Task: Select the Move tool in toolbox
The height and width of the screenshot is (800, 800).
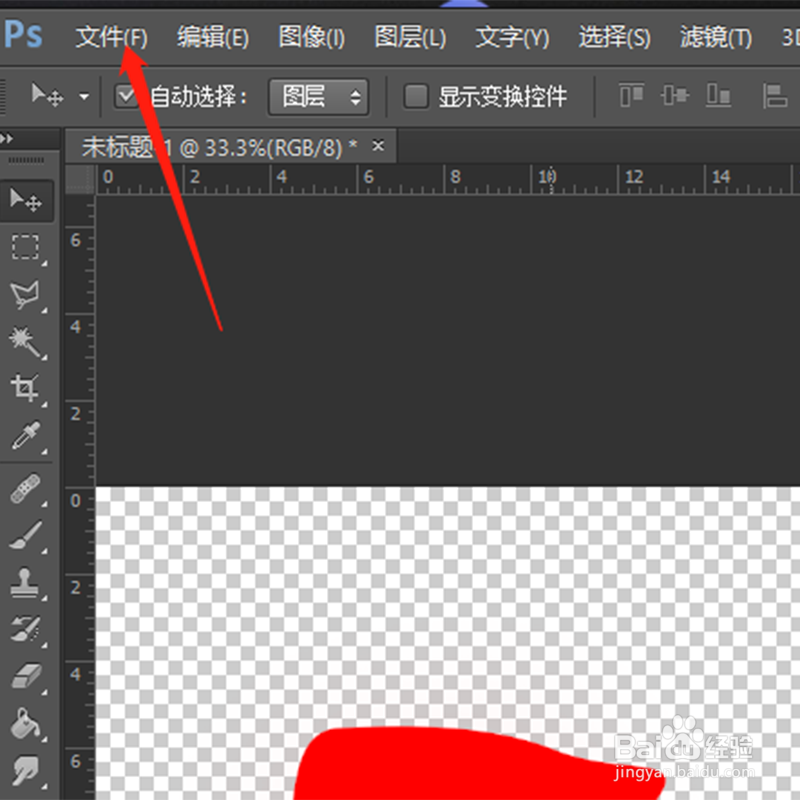Action: (26, 201)
